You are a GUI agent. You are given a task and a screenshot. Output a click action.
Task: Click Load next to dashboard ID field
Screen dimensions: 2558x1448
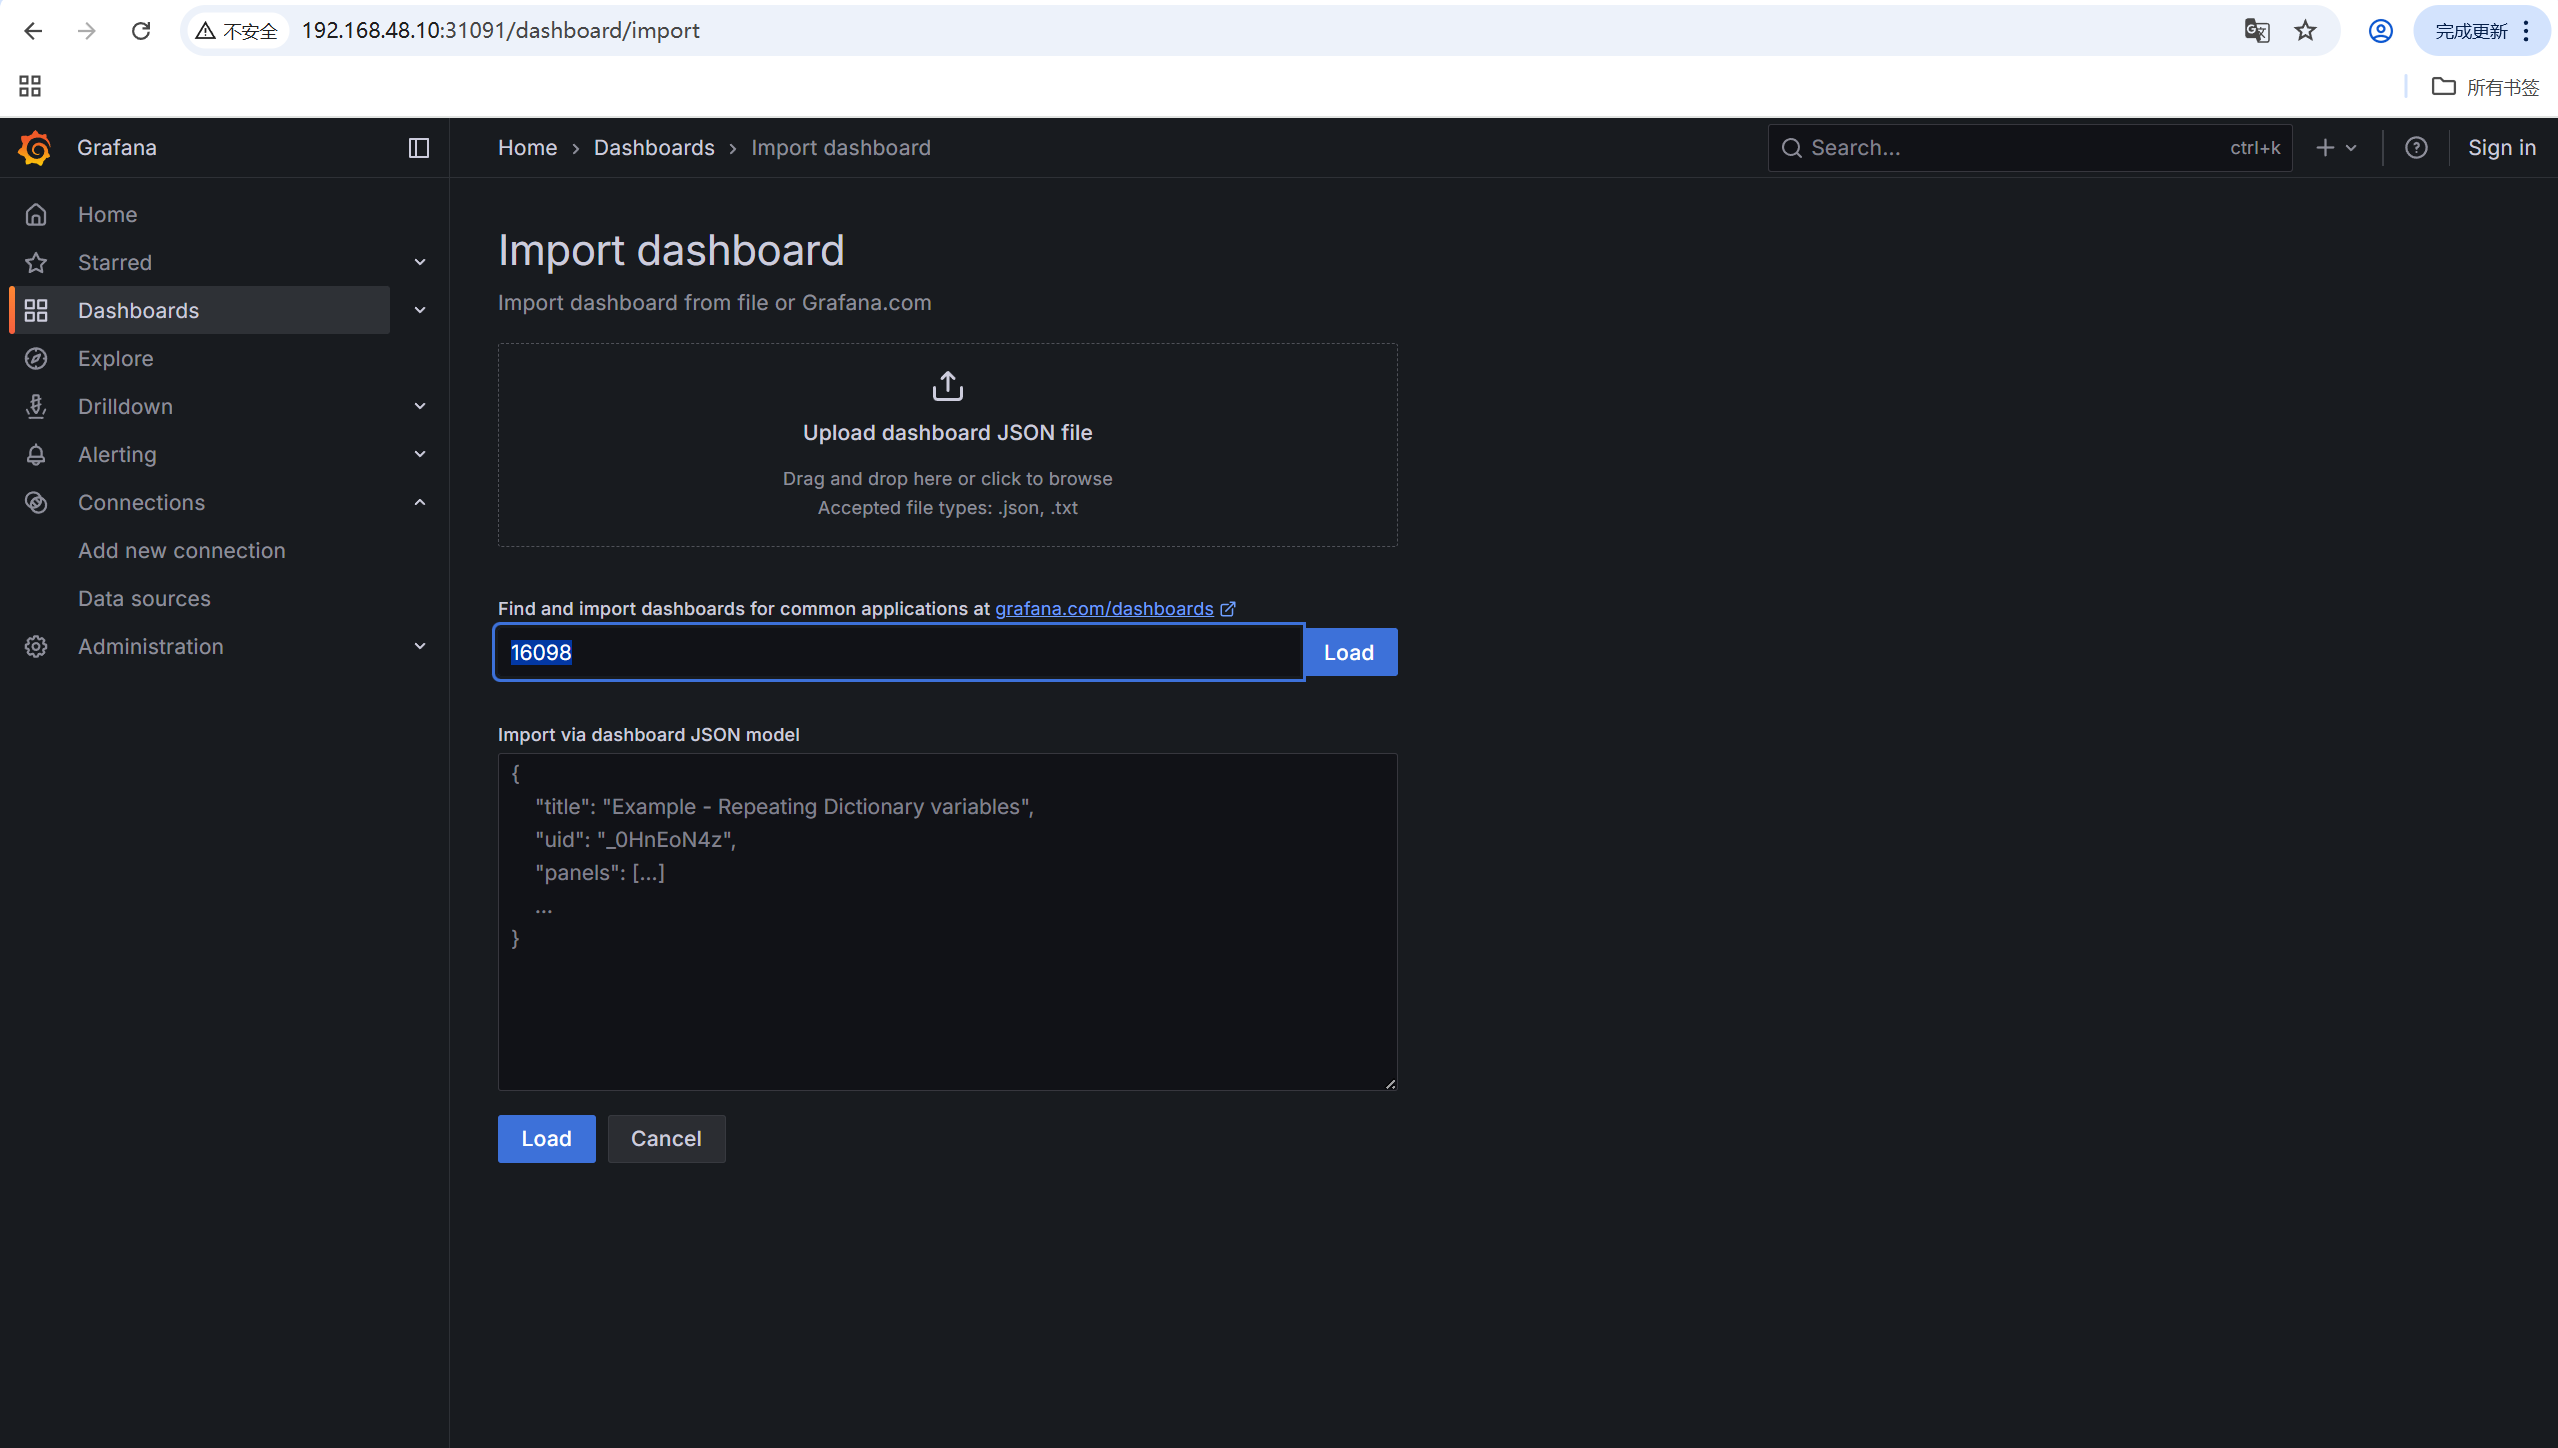point(1349,652)
